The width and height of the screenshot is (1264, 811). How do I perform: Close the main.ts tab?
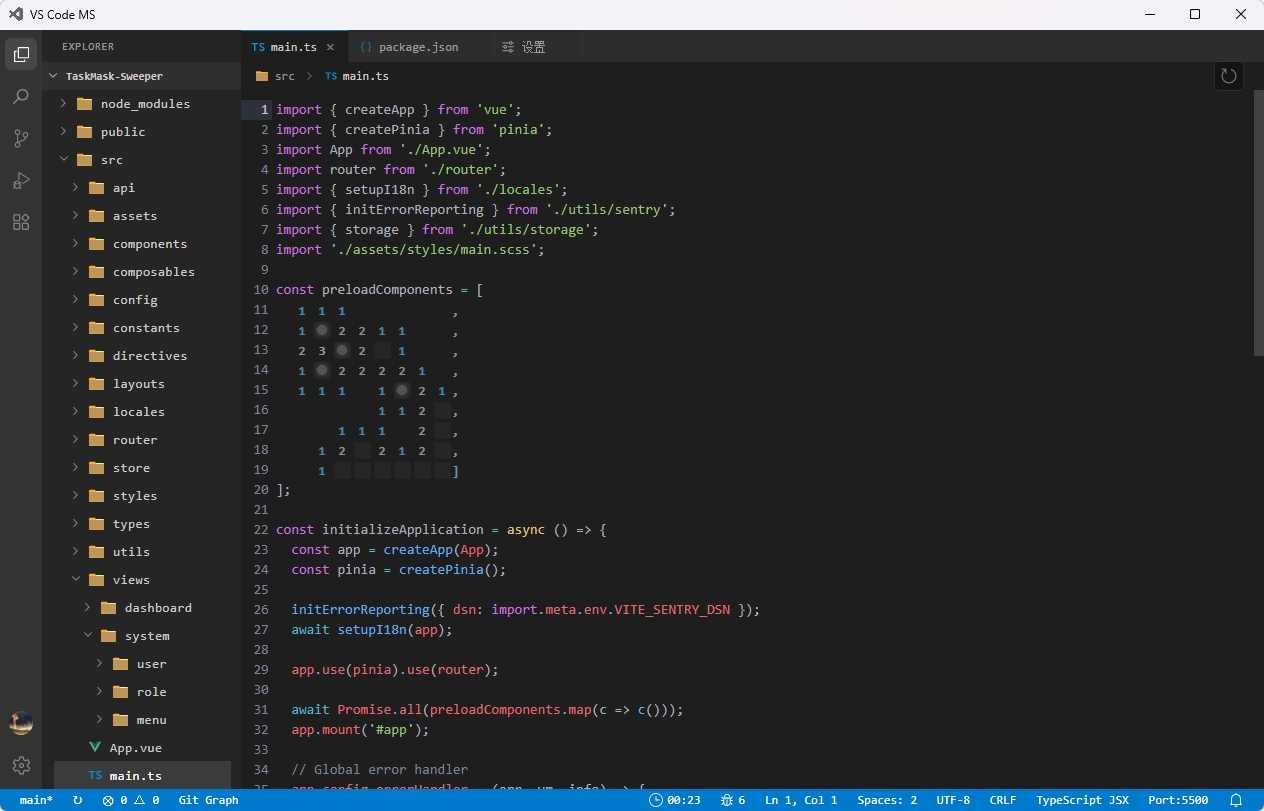pos(330,47)
